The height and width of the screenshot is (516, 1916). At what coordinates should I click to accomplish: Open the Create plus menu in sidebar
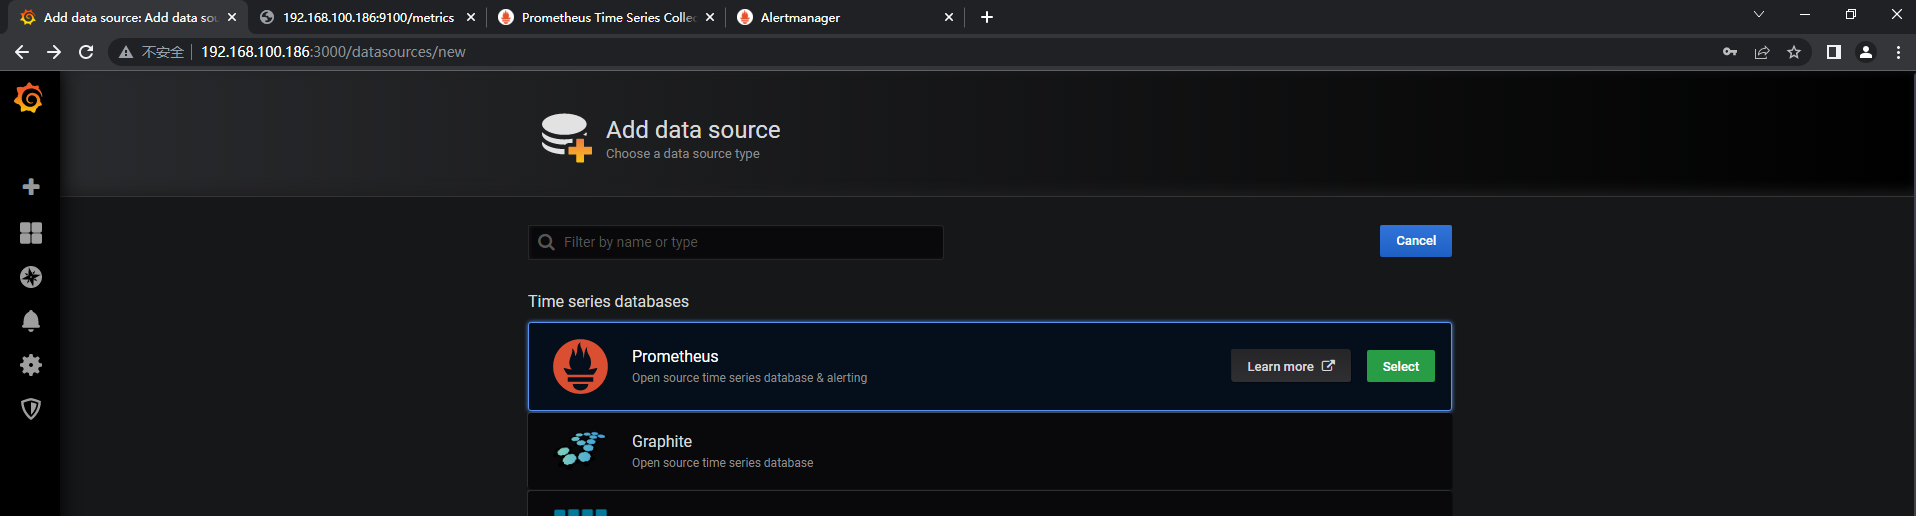(31, 187)
